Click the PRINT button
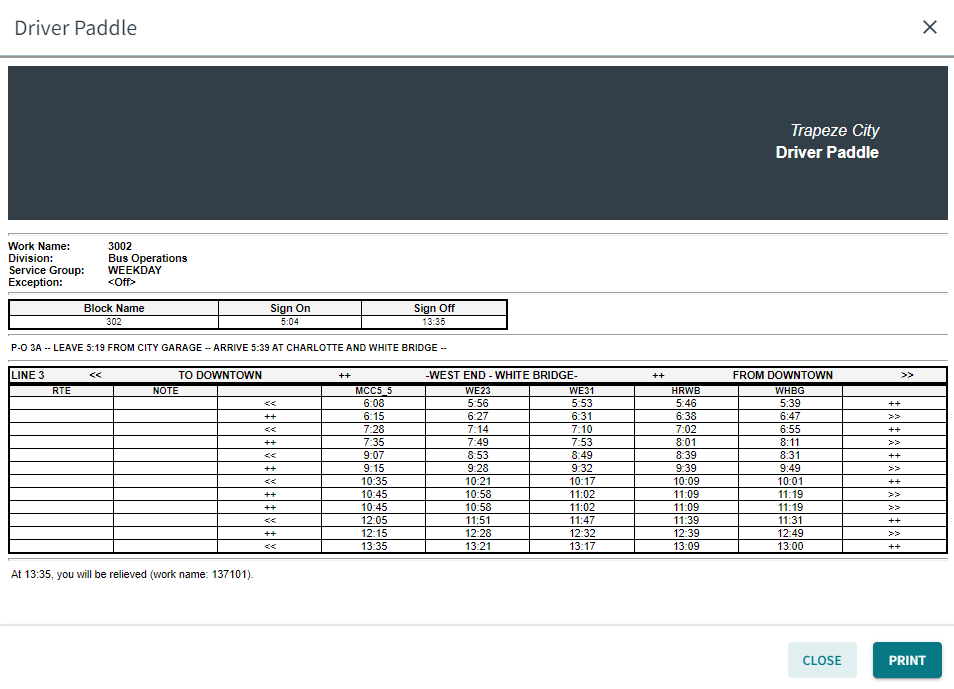 pos(907,660)
